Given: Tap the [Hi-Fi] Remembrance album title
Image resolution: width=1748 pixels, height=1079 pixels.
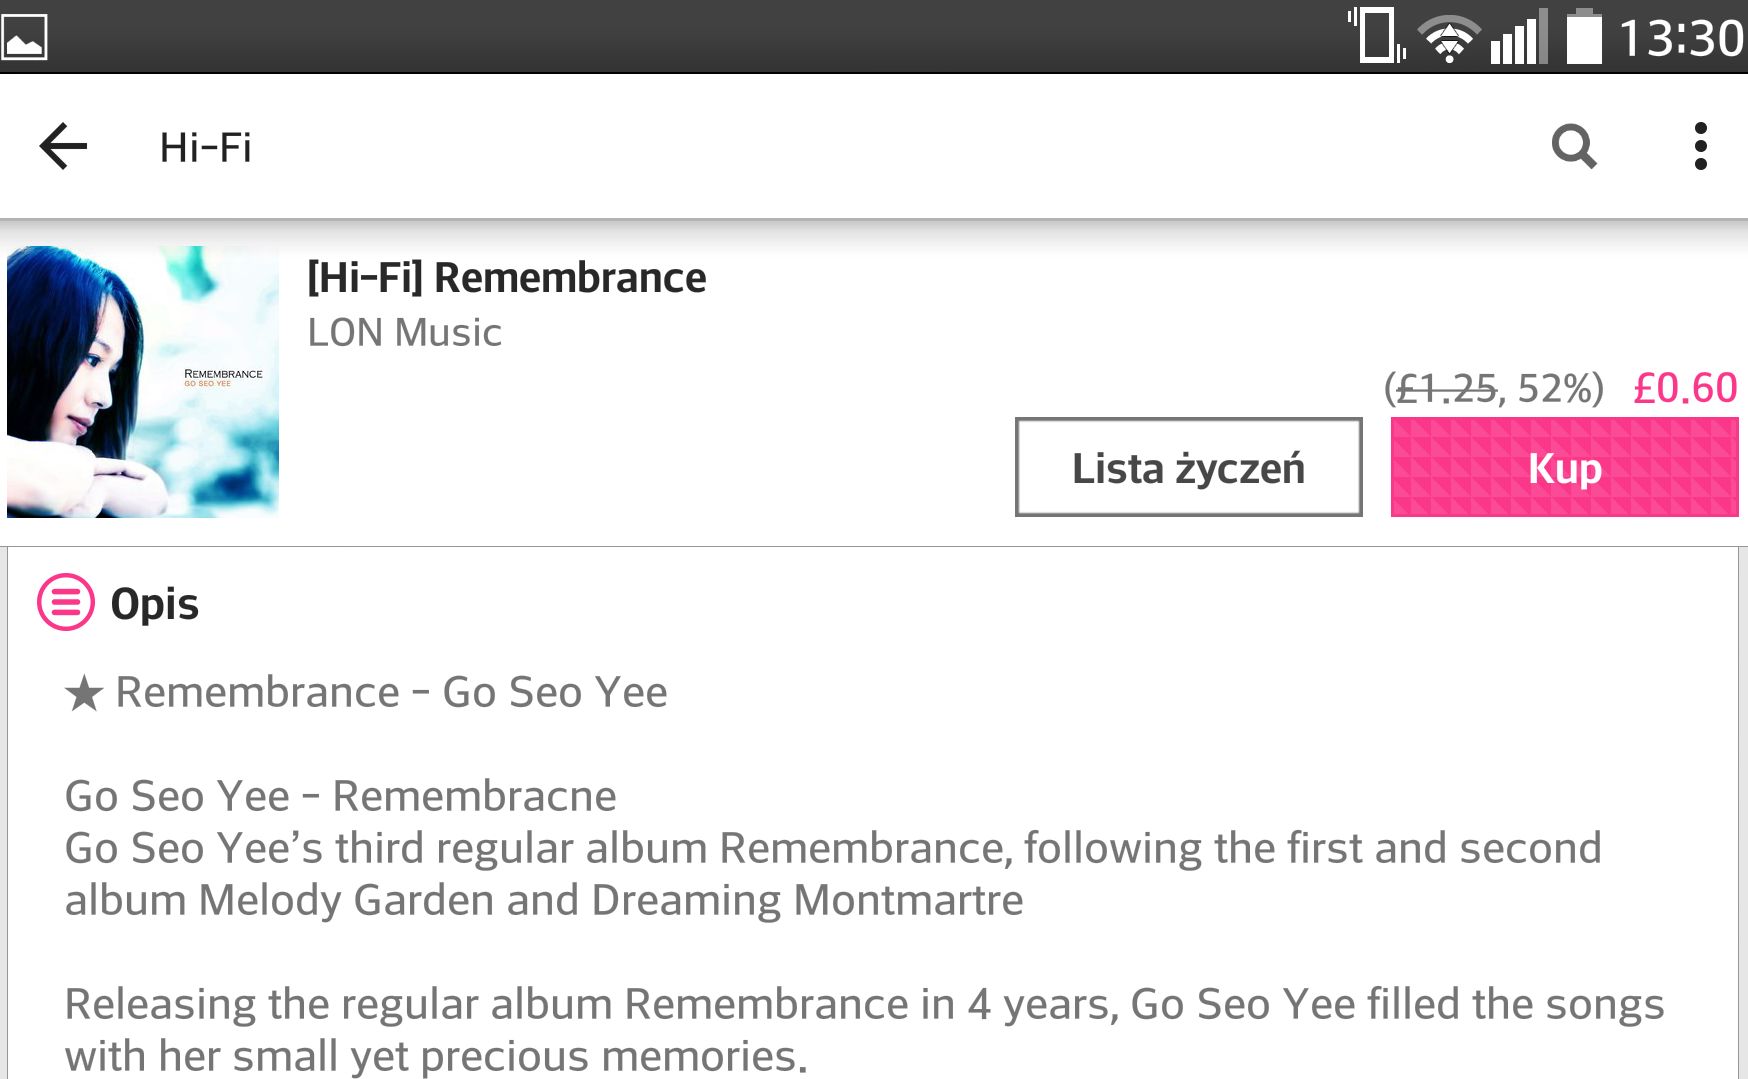Looking at the screenshot, I should point(506,278).
